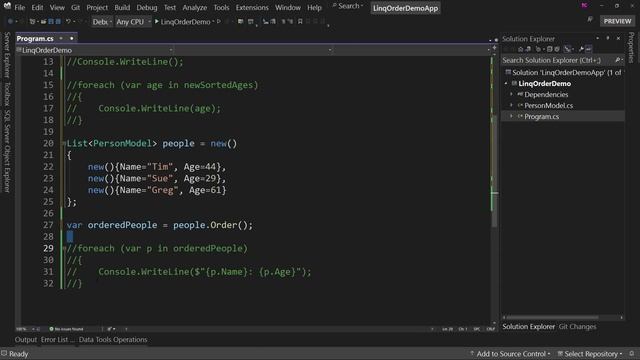Image resolution: width=640 pixels, height=360 pixels.
Task: Click the split editor icon above scrollbar
Action: [x=494, y=48]
